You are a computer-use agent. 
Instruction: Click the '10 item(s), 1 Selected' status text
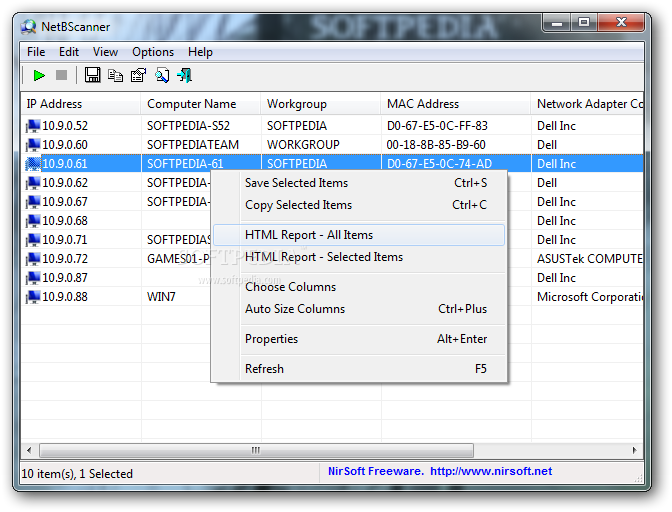[x=77, y=474]
